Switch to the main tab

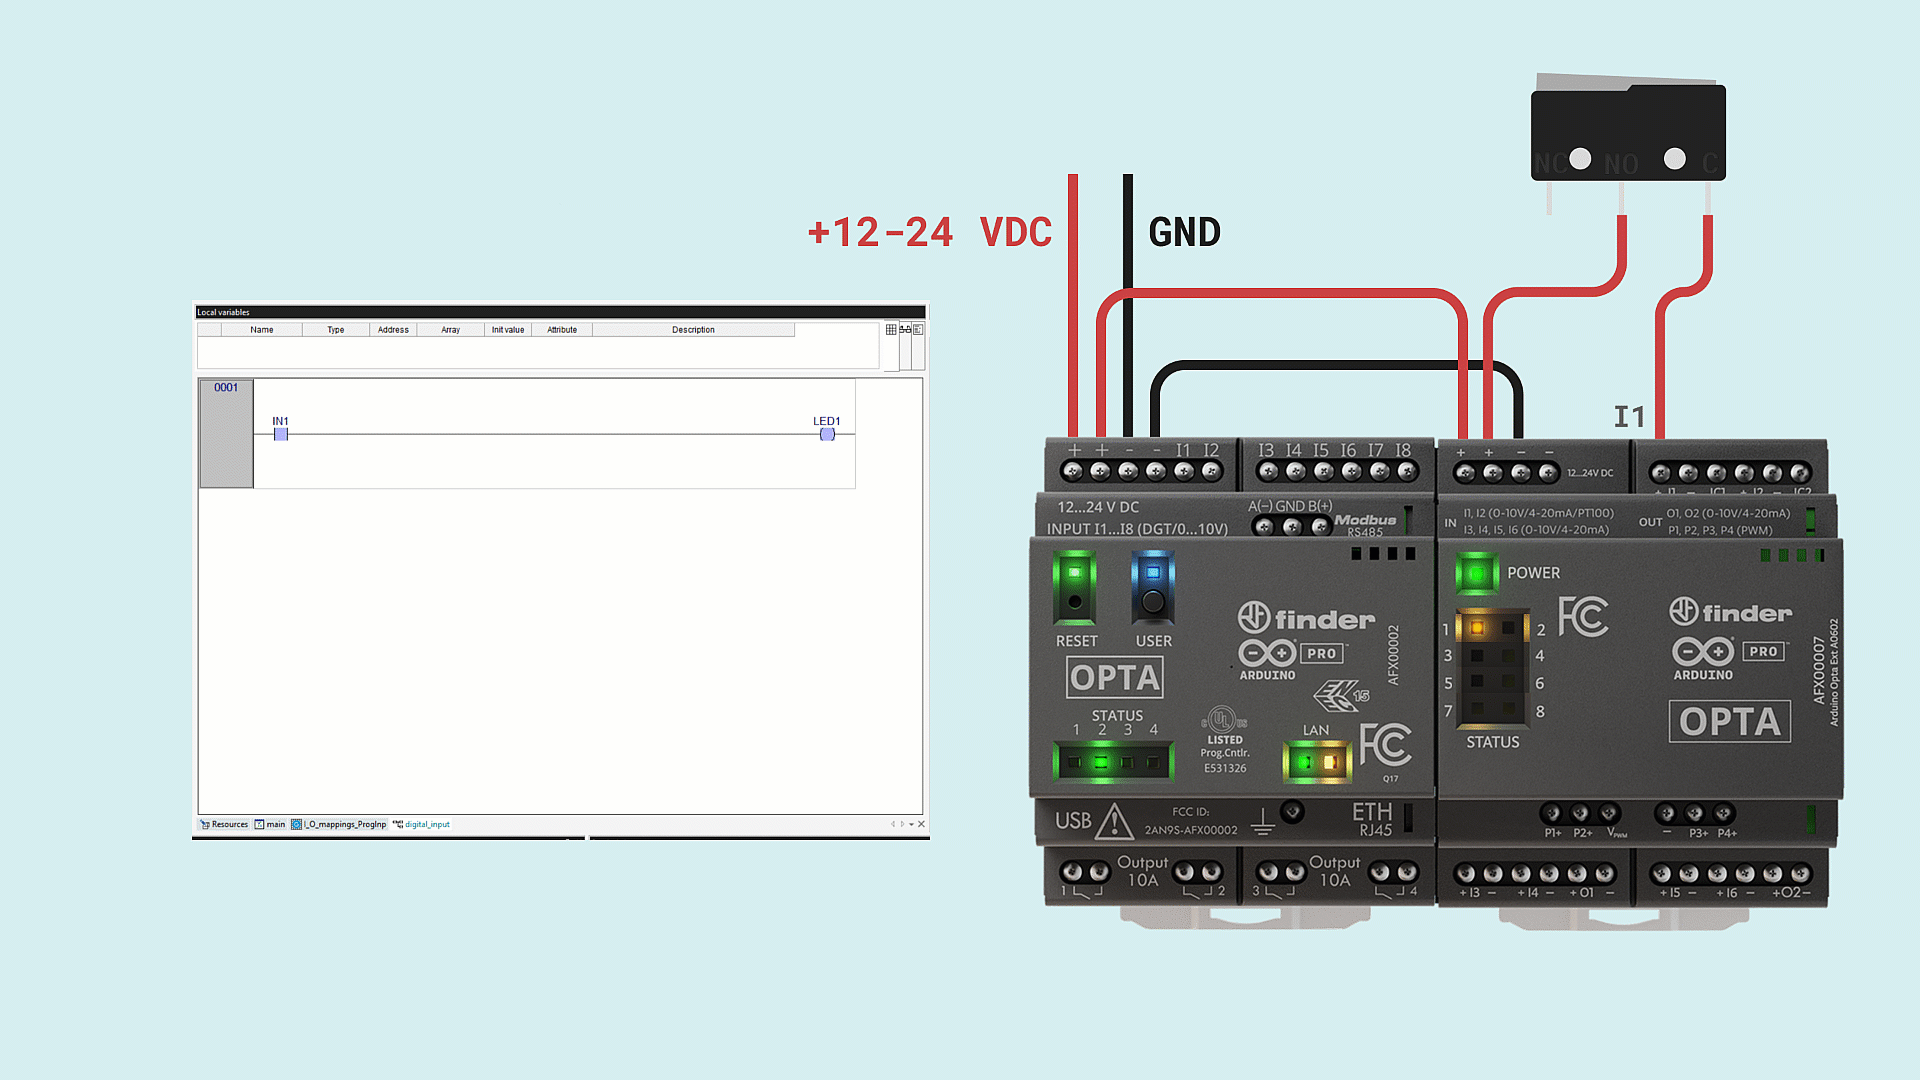tap(270, 825)
